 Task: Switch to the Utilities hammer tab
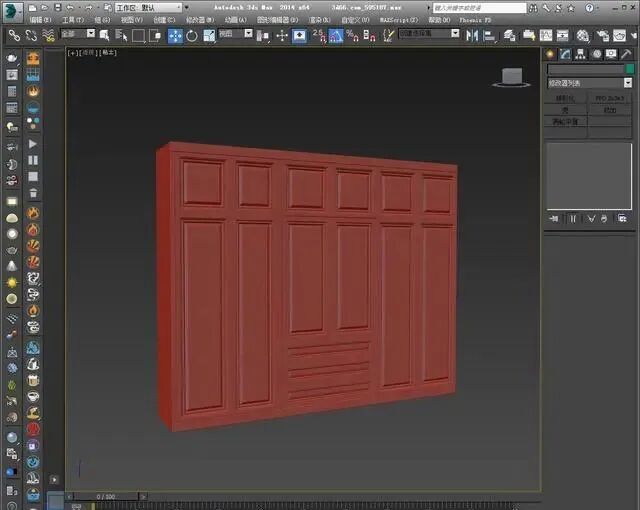[x=626, y=54]
